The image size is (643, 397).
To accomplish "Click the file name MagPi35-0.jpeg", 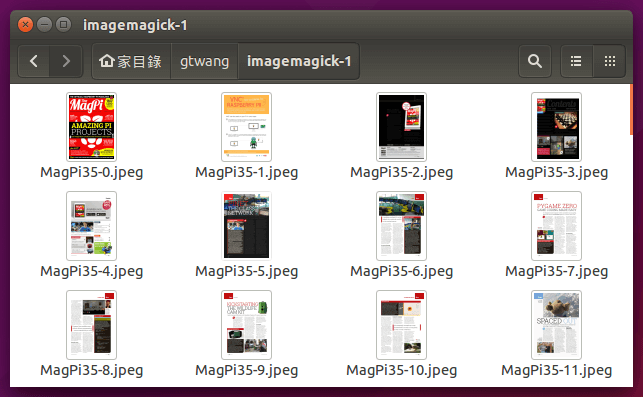I will click(91, 173).
